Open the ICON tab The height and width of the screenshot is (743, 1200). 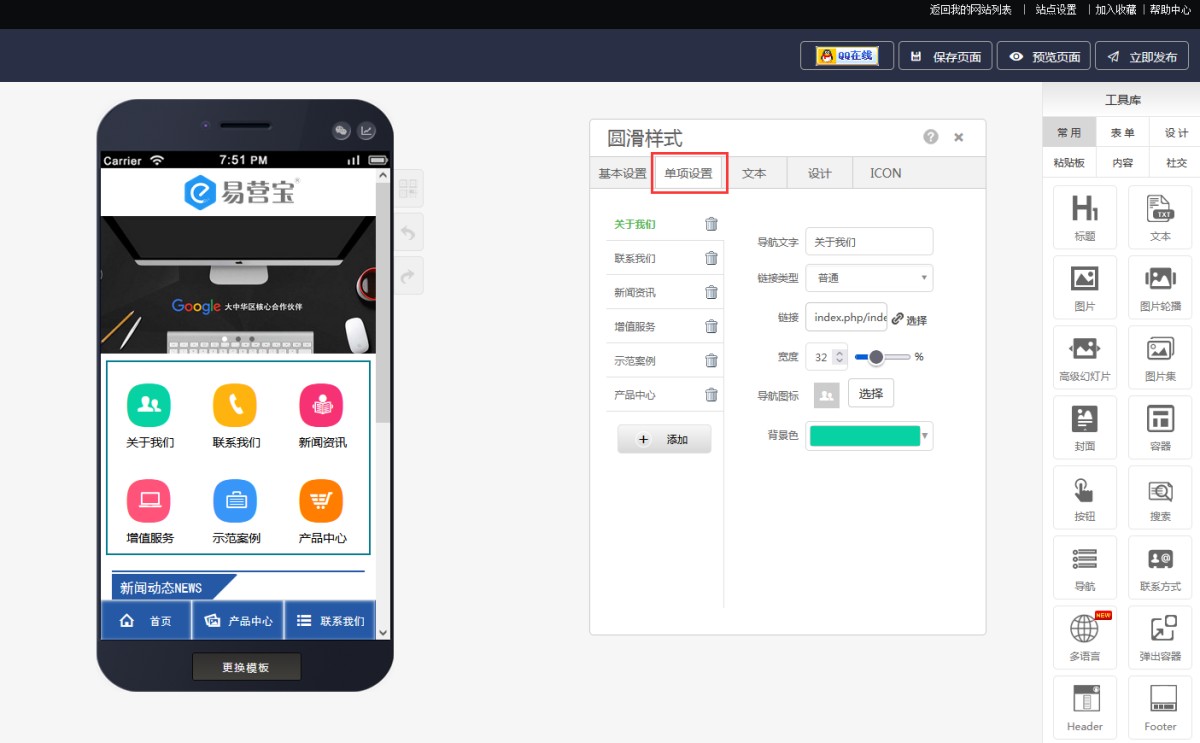click(886, 173)
